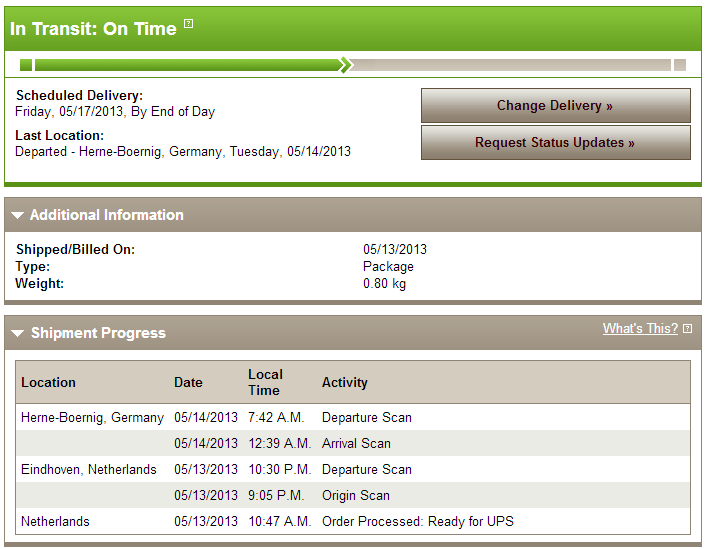The height and width of the screenshot is (549, 708).
Task: Click the Local Time column header
Action: 266,382
